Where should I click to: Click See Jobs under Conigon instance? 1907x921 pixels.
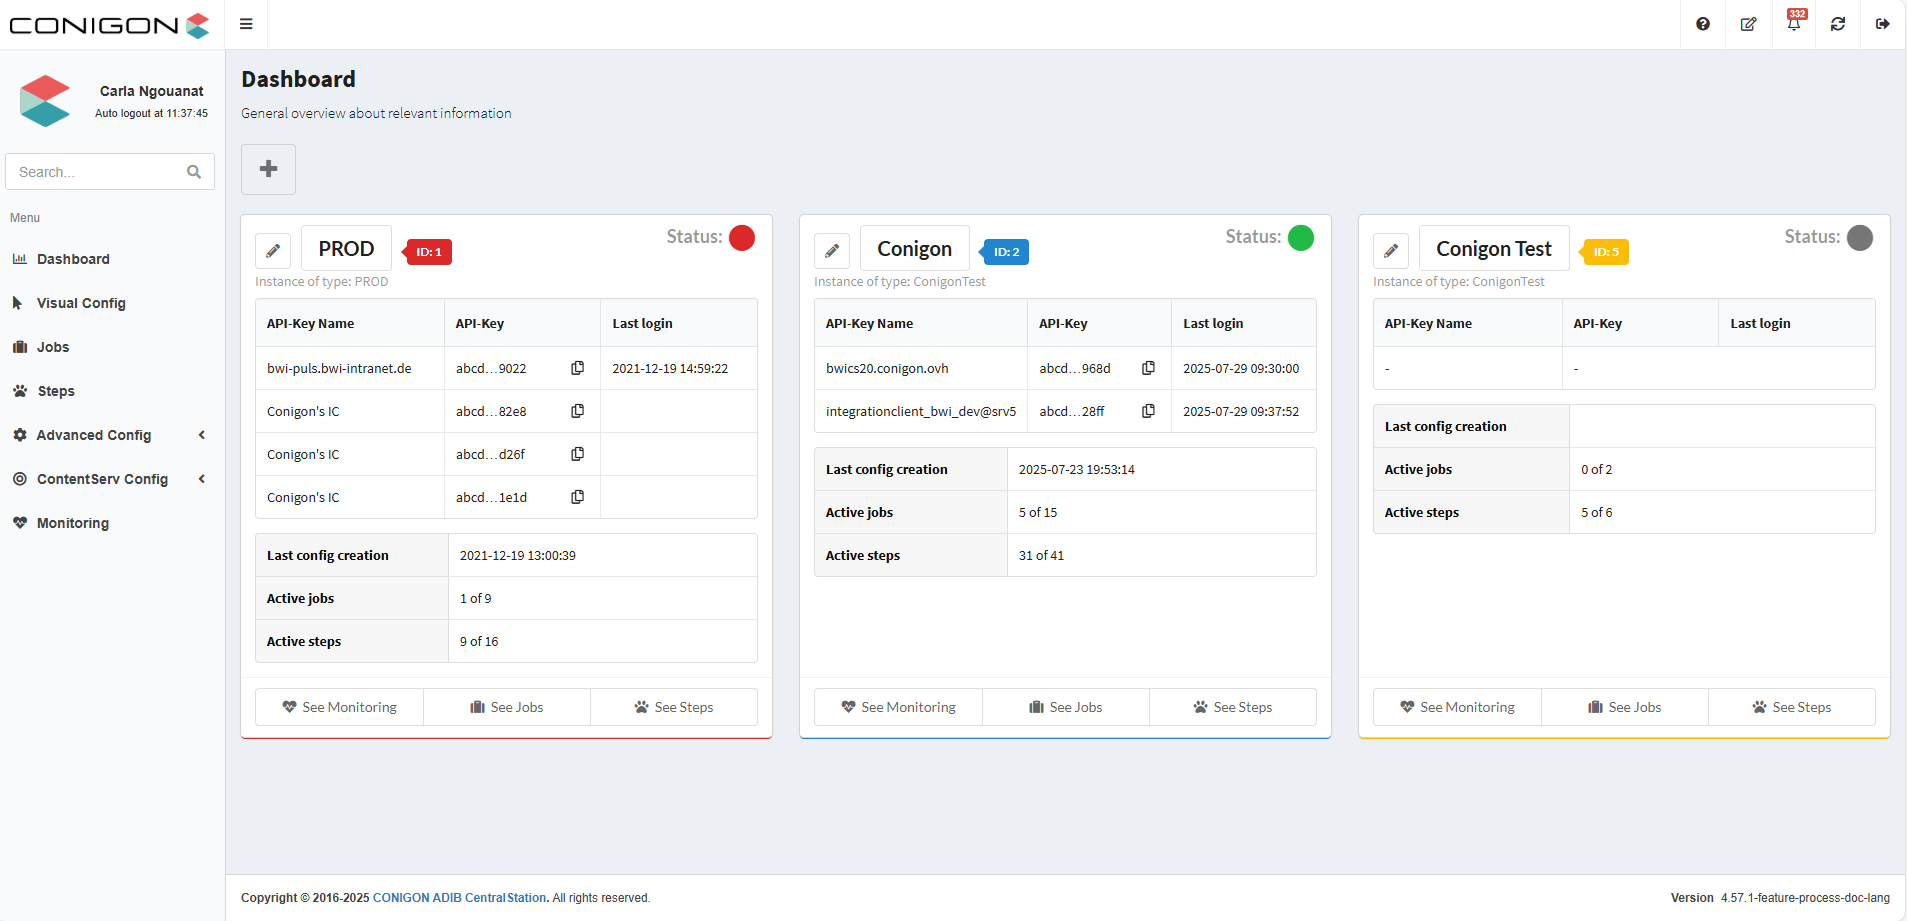1065,707
